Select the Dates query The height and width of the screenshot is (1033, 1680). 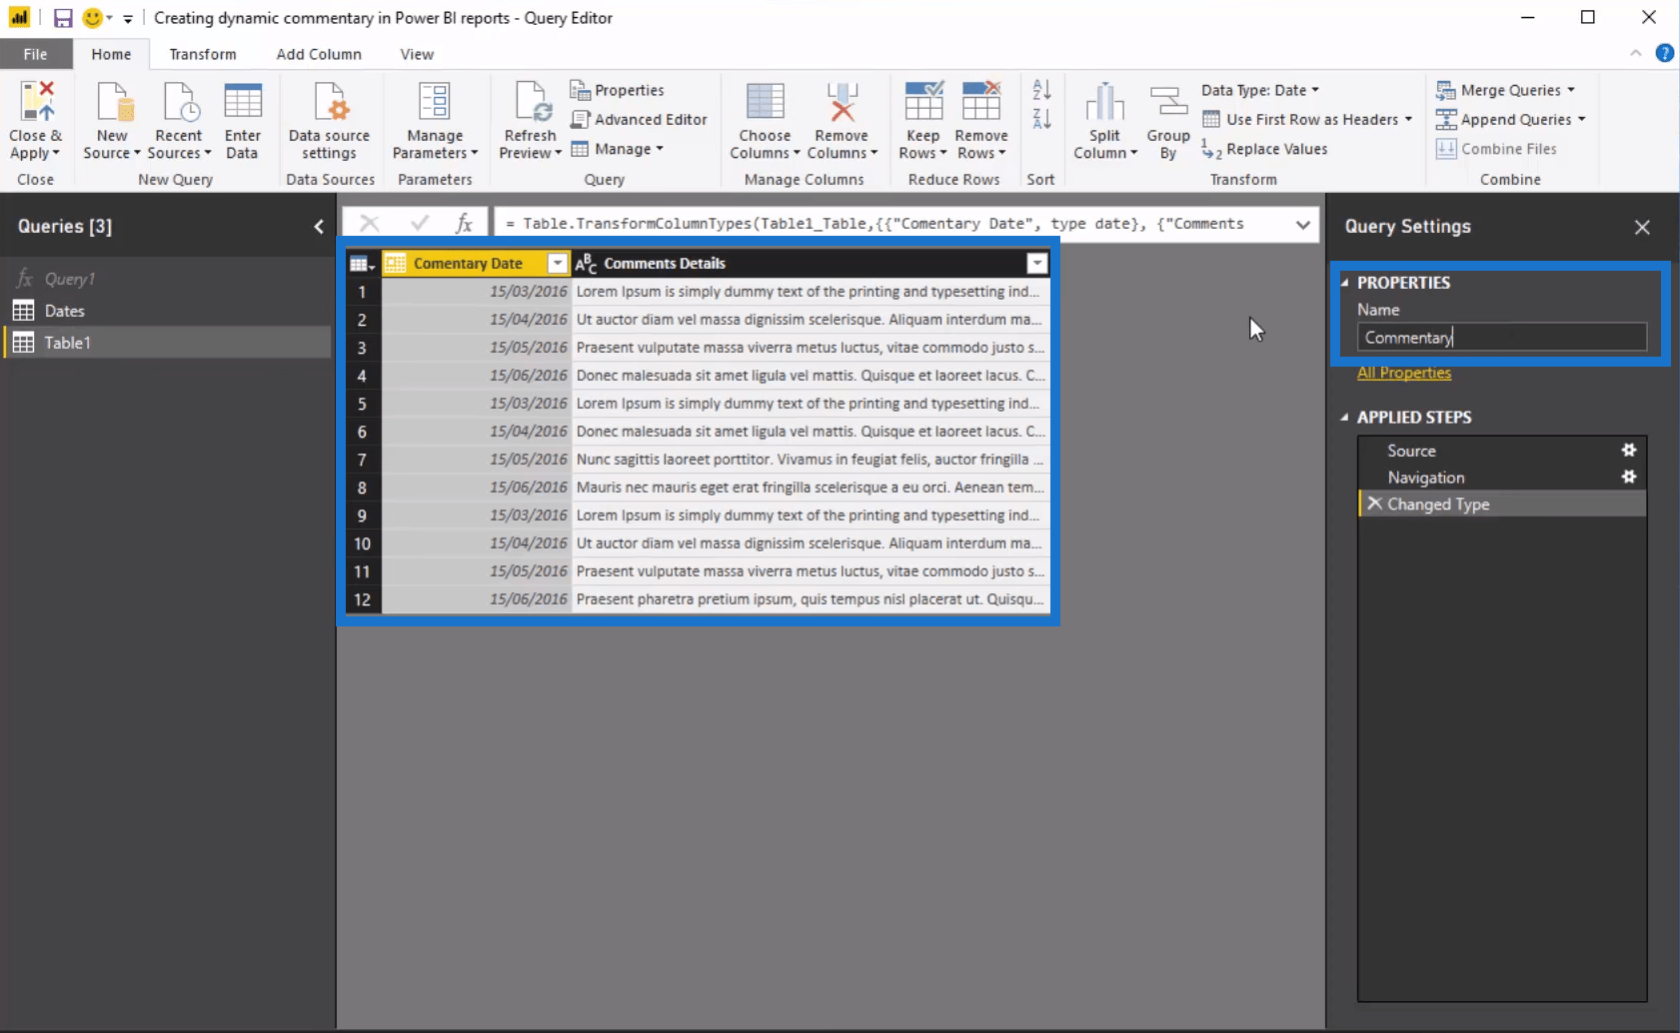click(x=168, y=311)
